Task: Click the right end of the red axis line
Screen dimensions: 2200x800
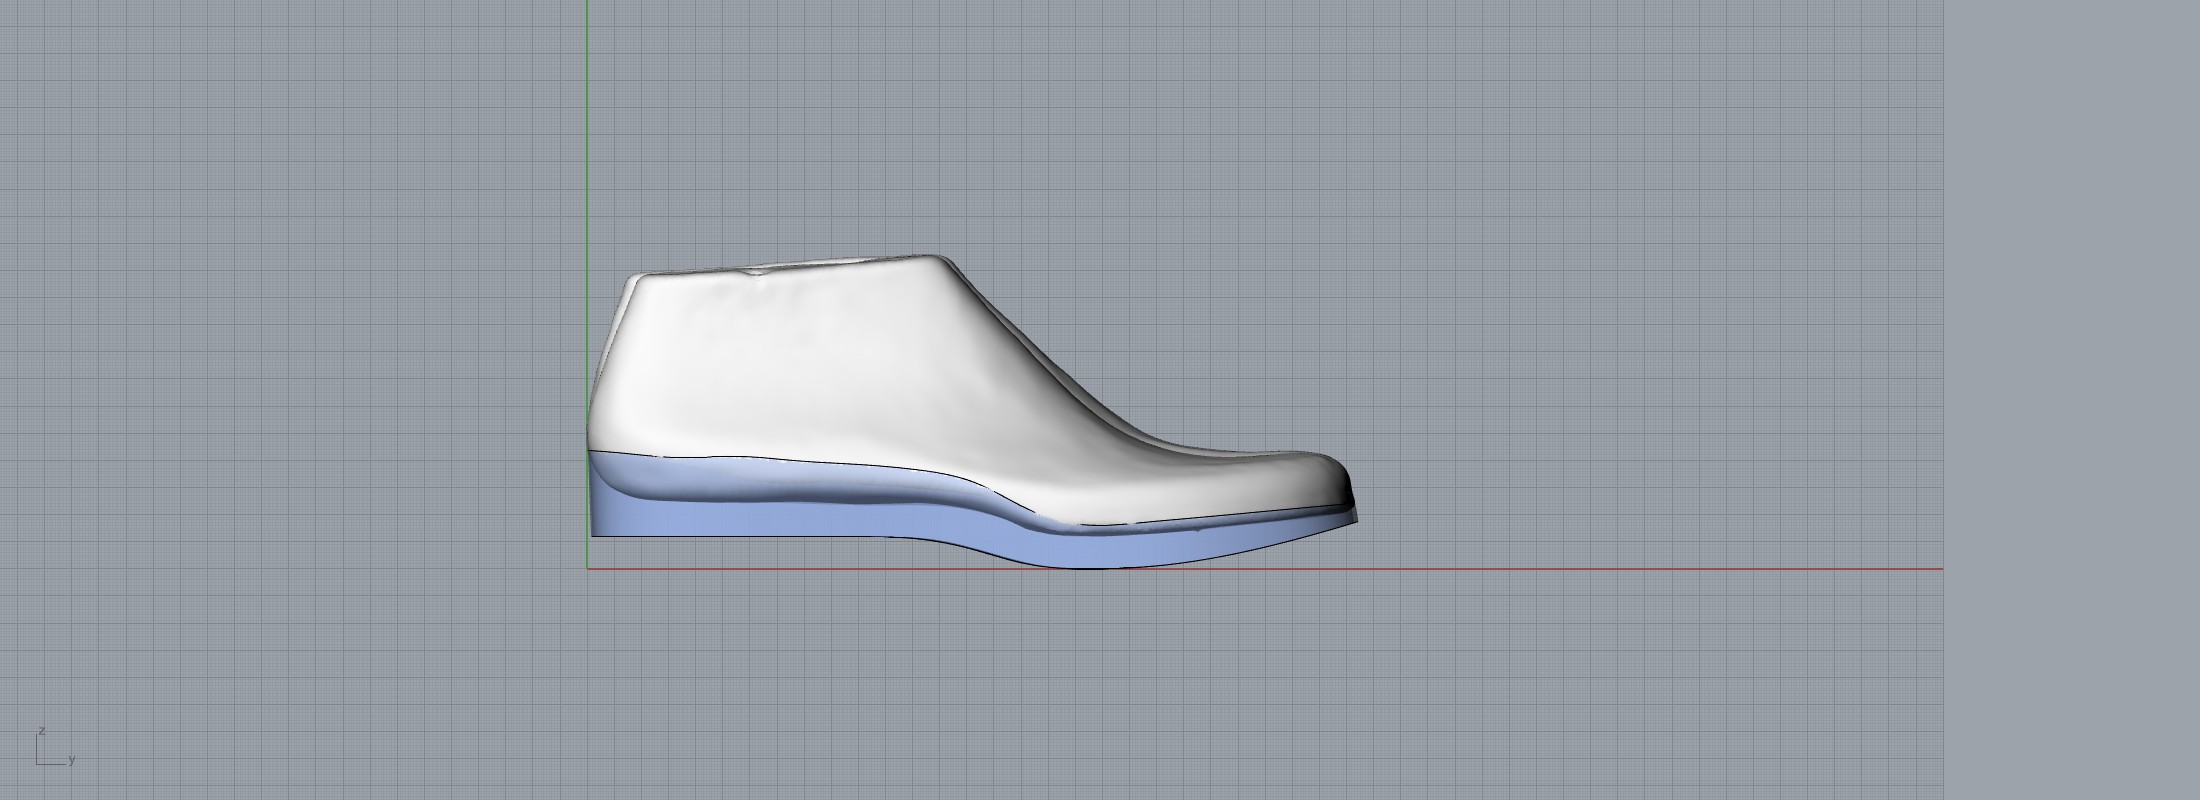Action: (x=1940, y=569)
